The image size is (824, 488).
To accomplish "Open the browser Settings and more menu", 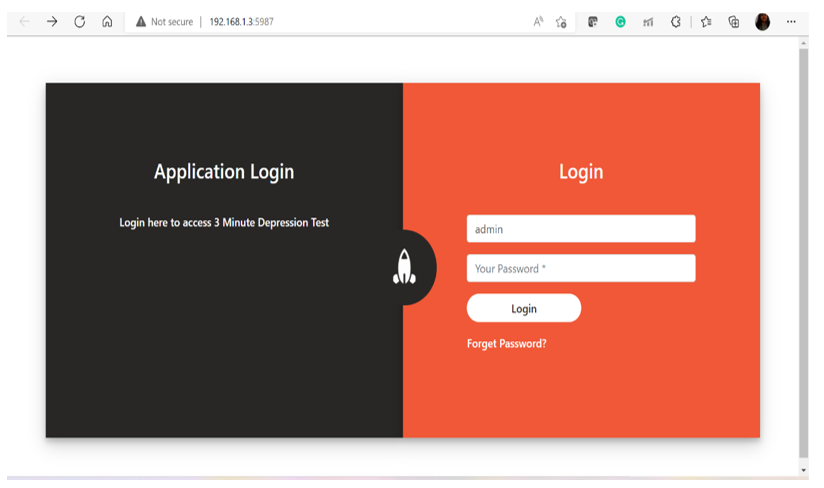I will point(792,21).
